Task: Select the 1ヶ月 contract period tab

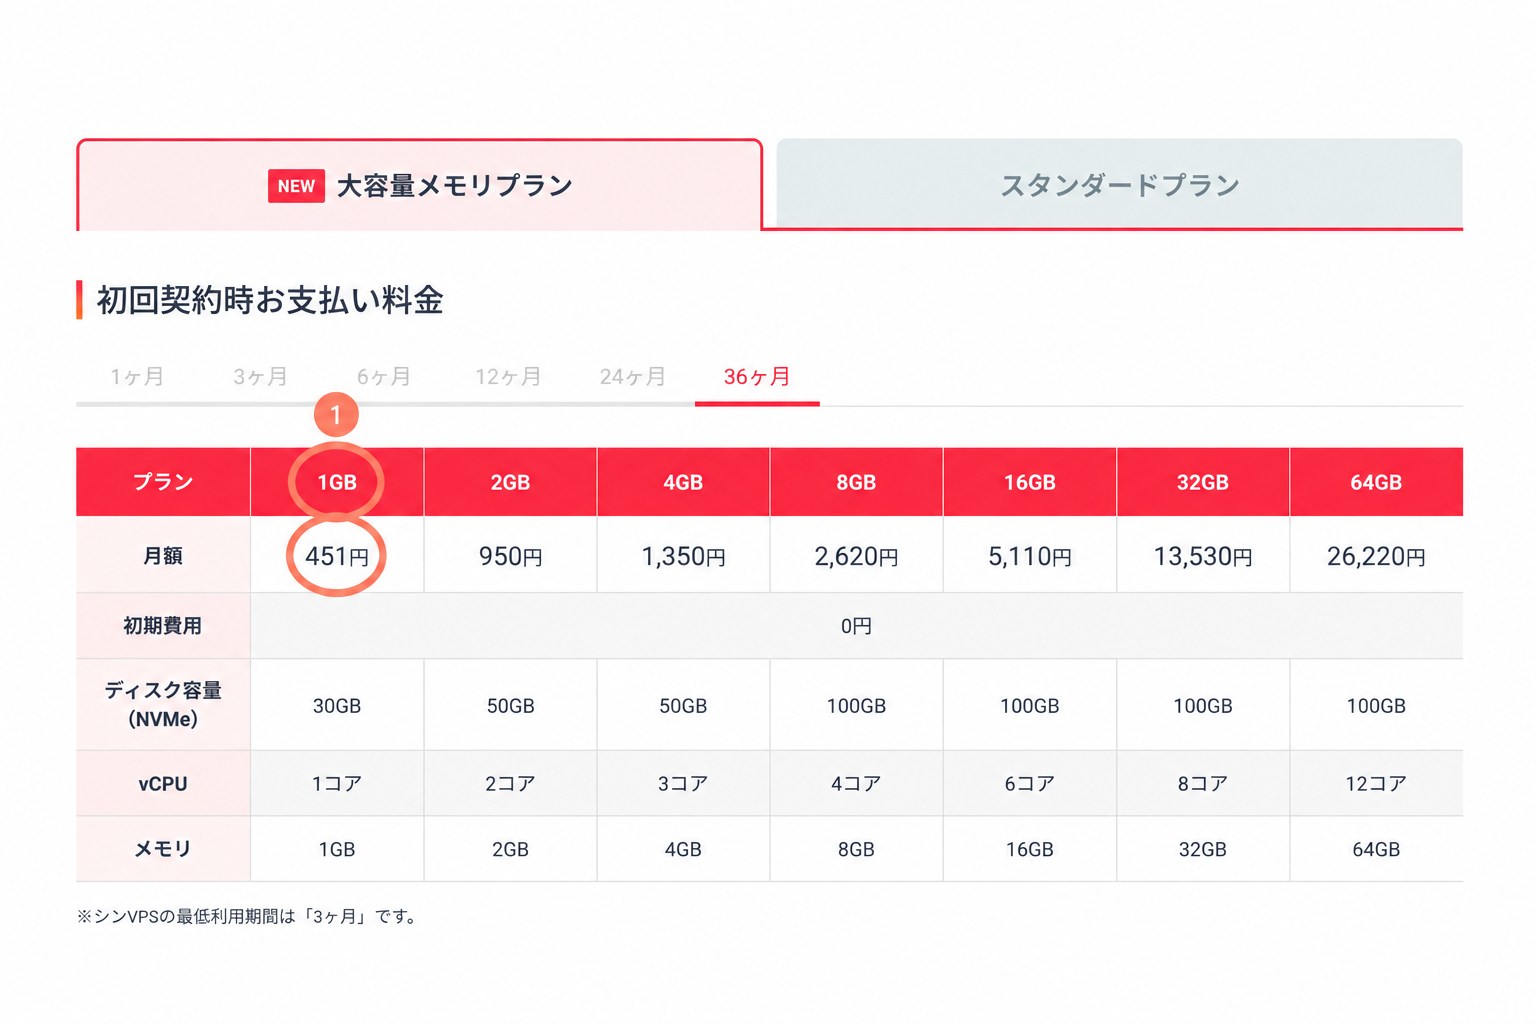Action: click(137, 377)
